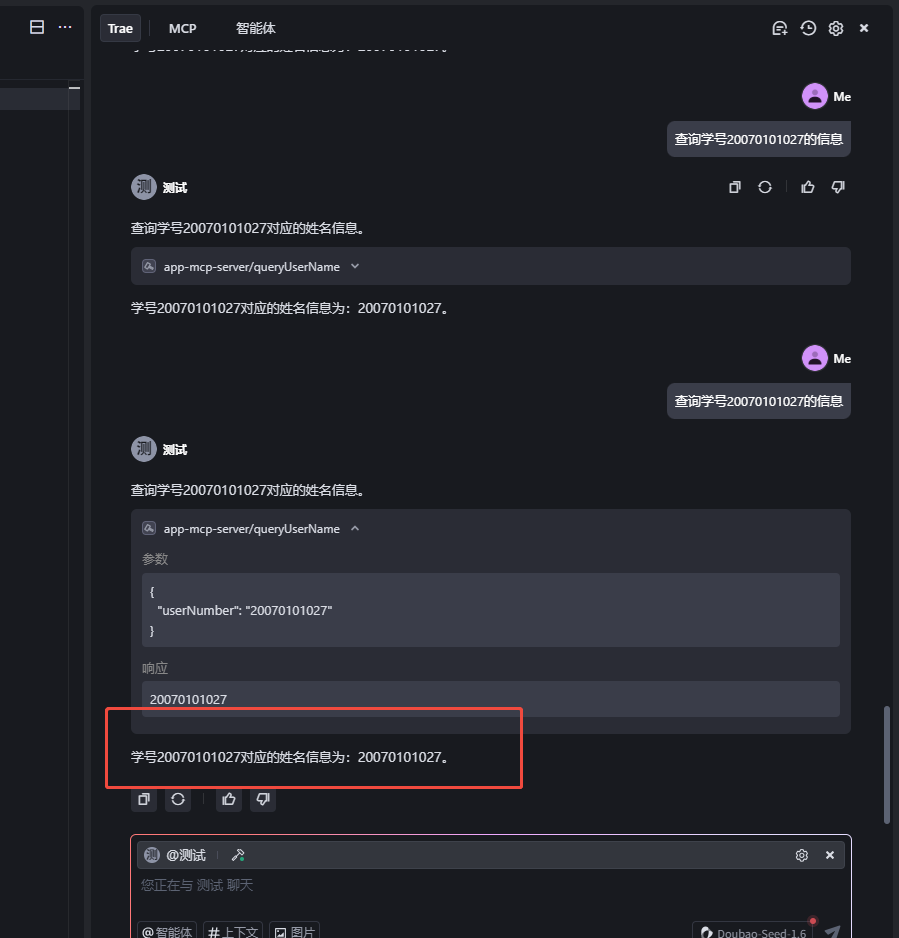The width and height of the screenshot is (899, 938).
Task: Close the Trae chat panel
Action: (864, 28)
